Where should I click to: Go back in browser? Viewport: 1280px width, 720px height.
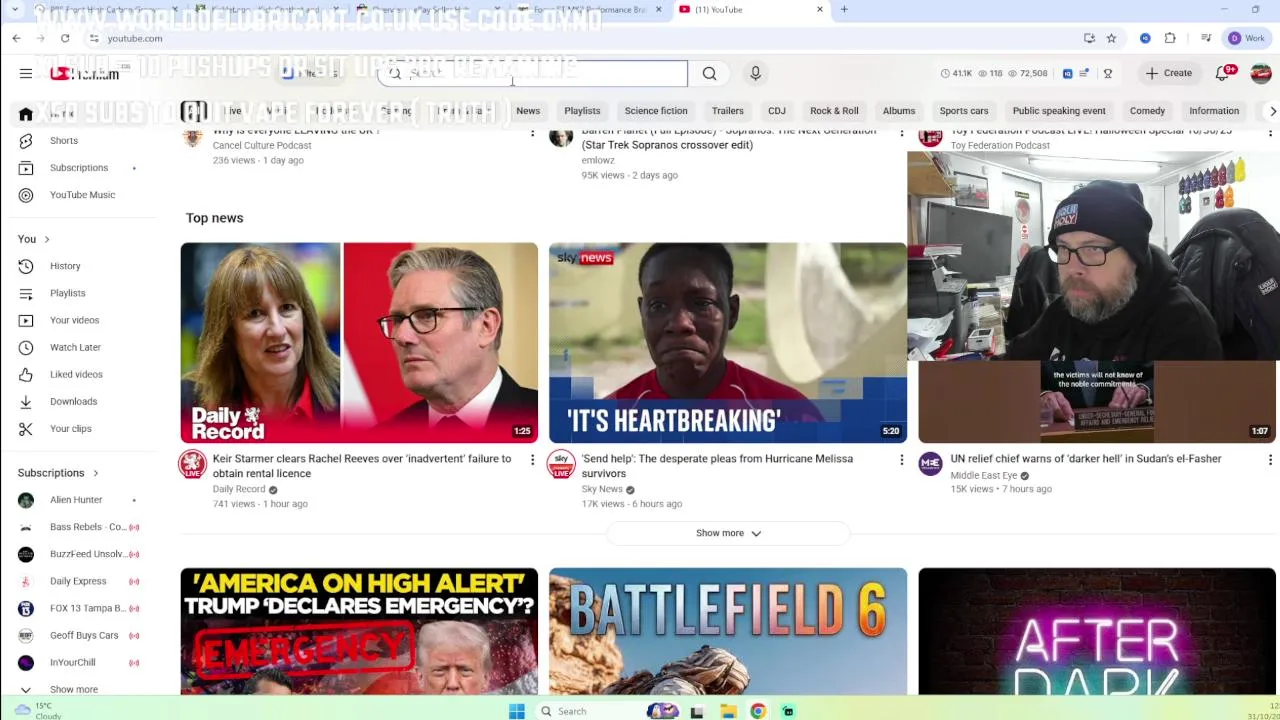(x=16, y=38)
